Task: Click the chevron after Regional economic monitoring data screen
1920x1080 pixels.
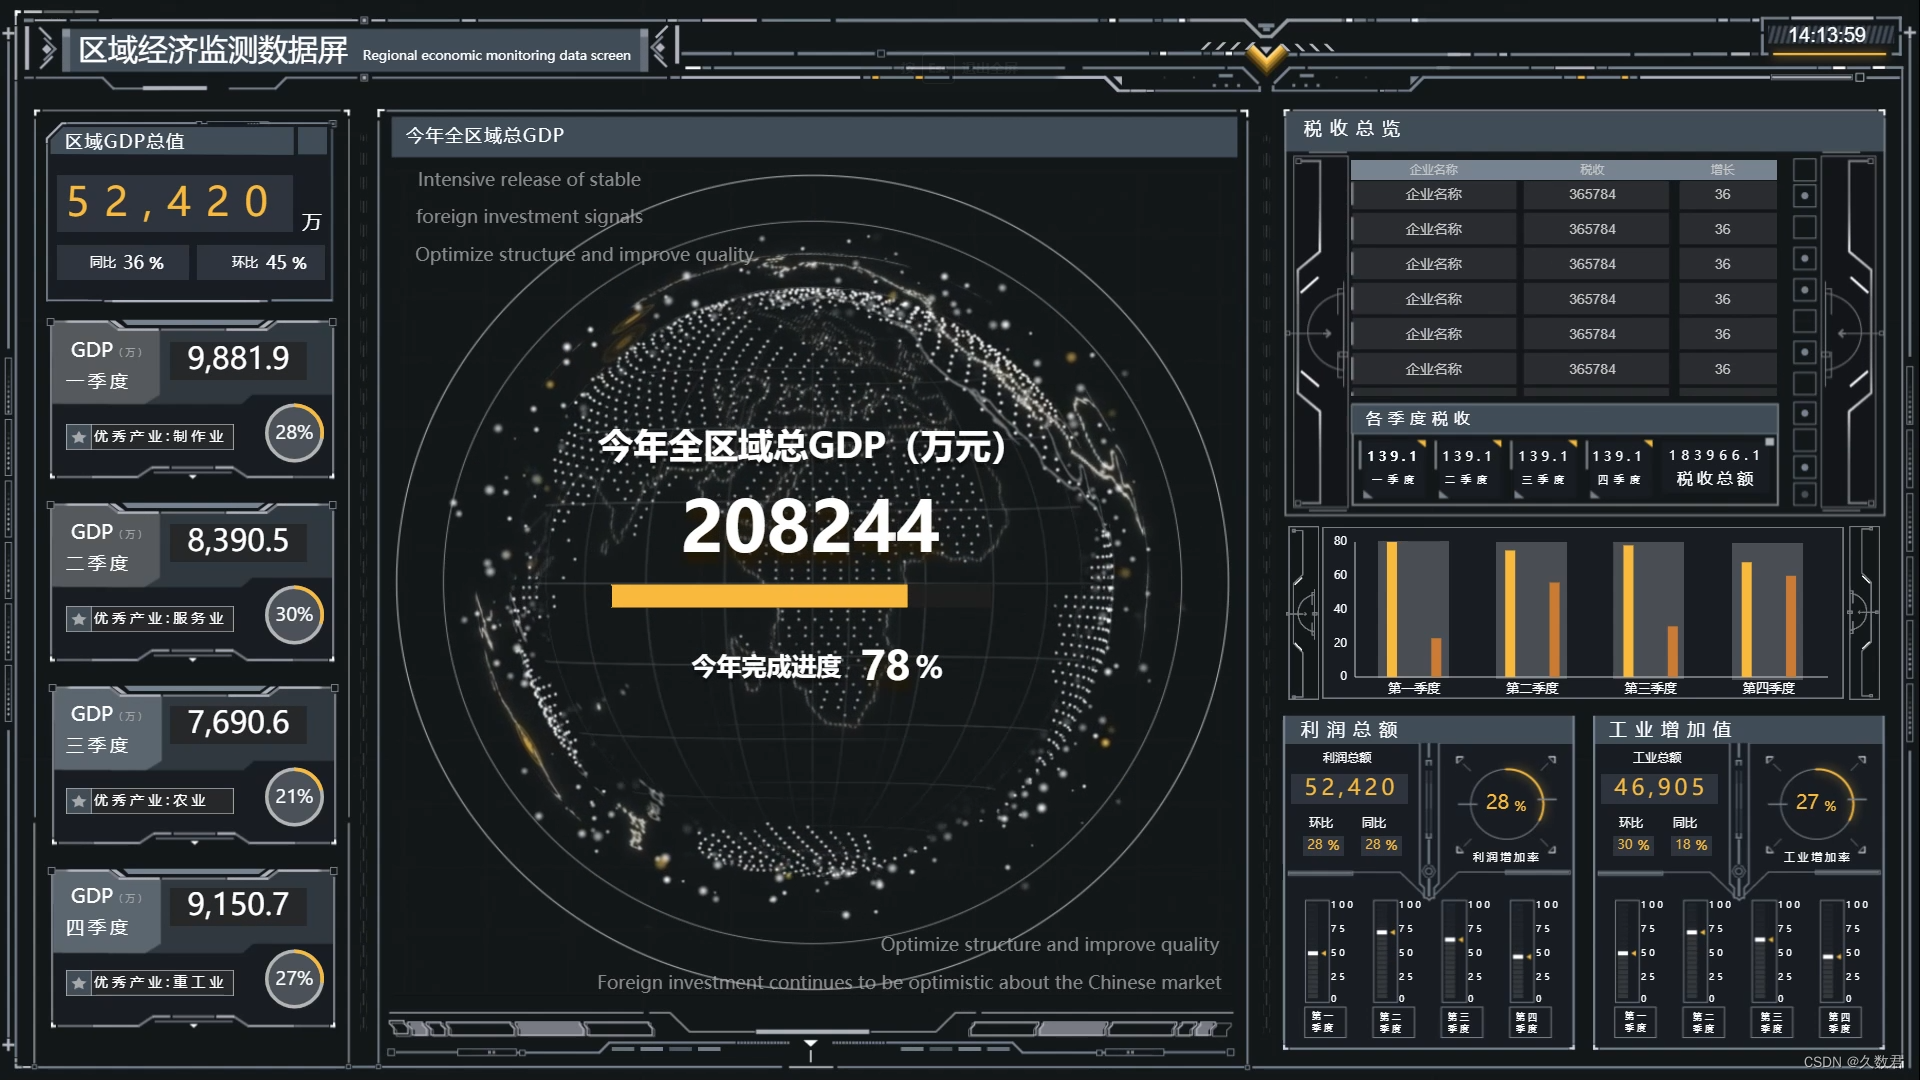Action: coord(659,48)
